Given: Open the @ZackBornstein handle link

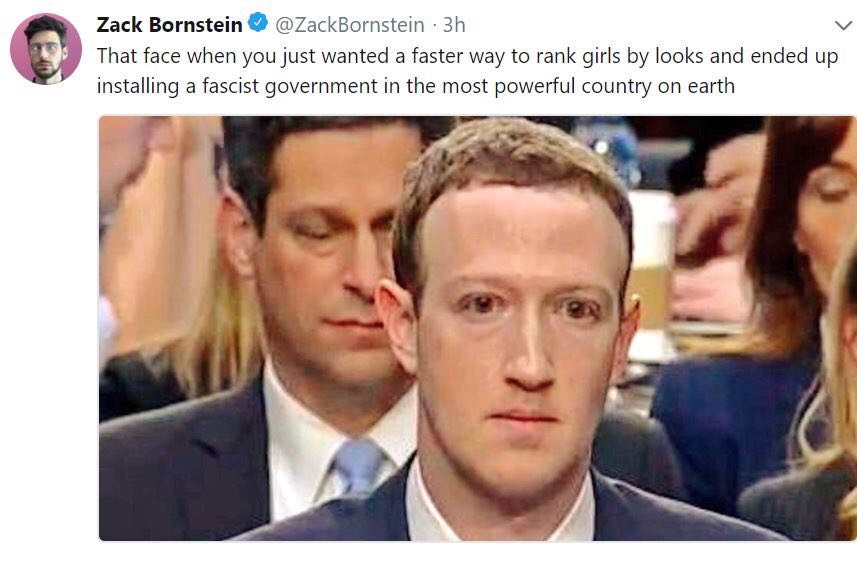Looking at the screenshot, I should click(350, 25).
